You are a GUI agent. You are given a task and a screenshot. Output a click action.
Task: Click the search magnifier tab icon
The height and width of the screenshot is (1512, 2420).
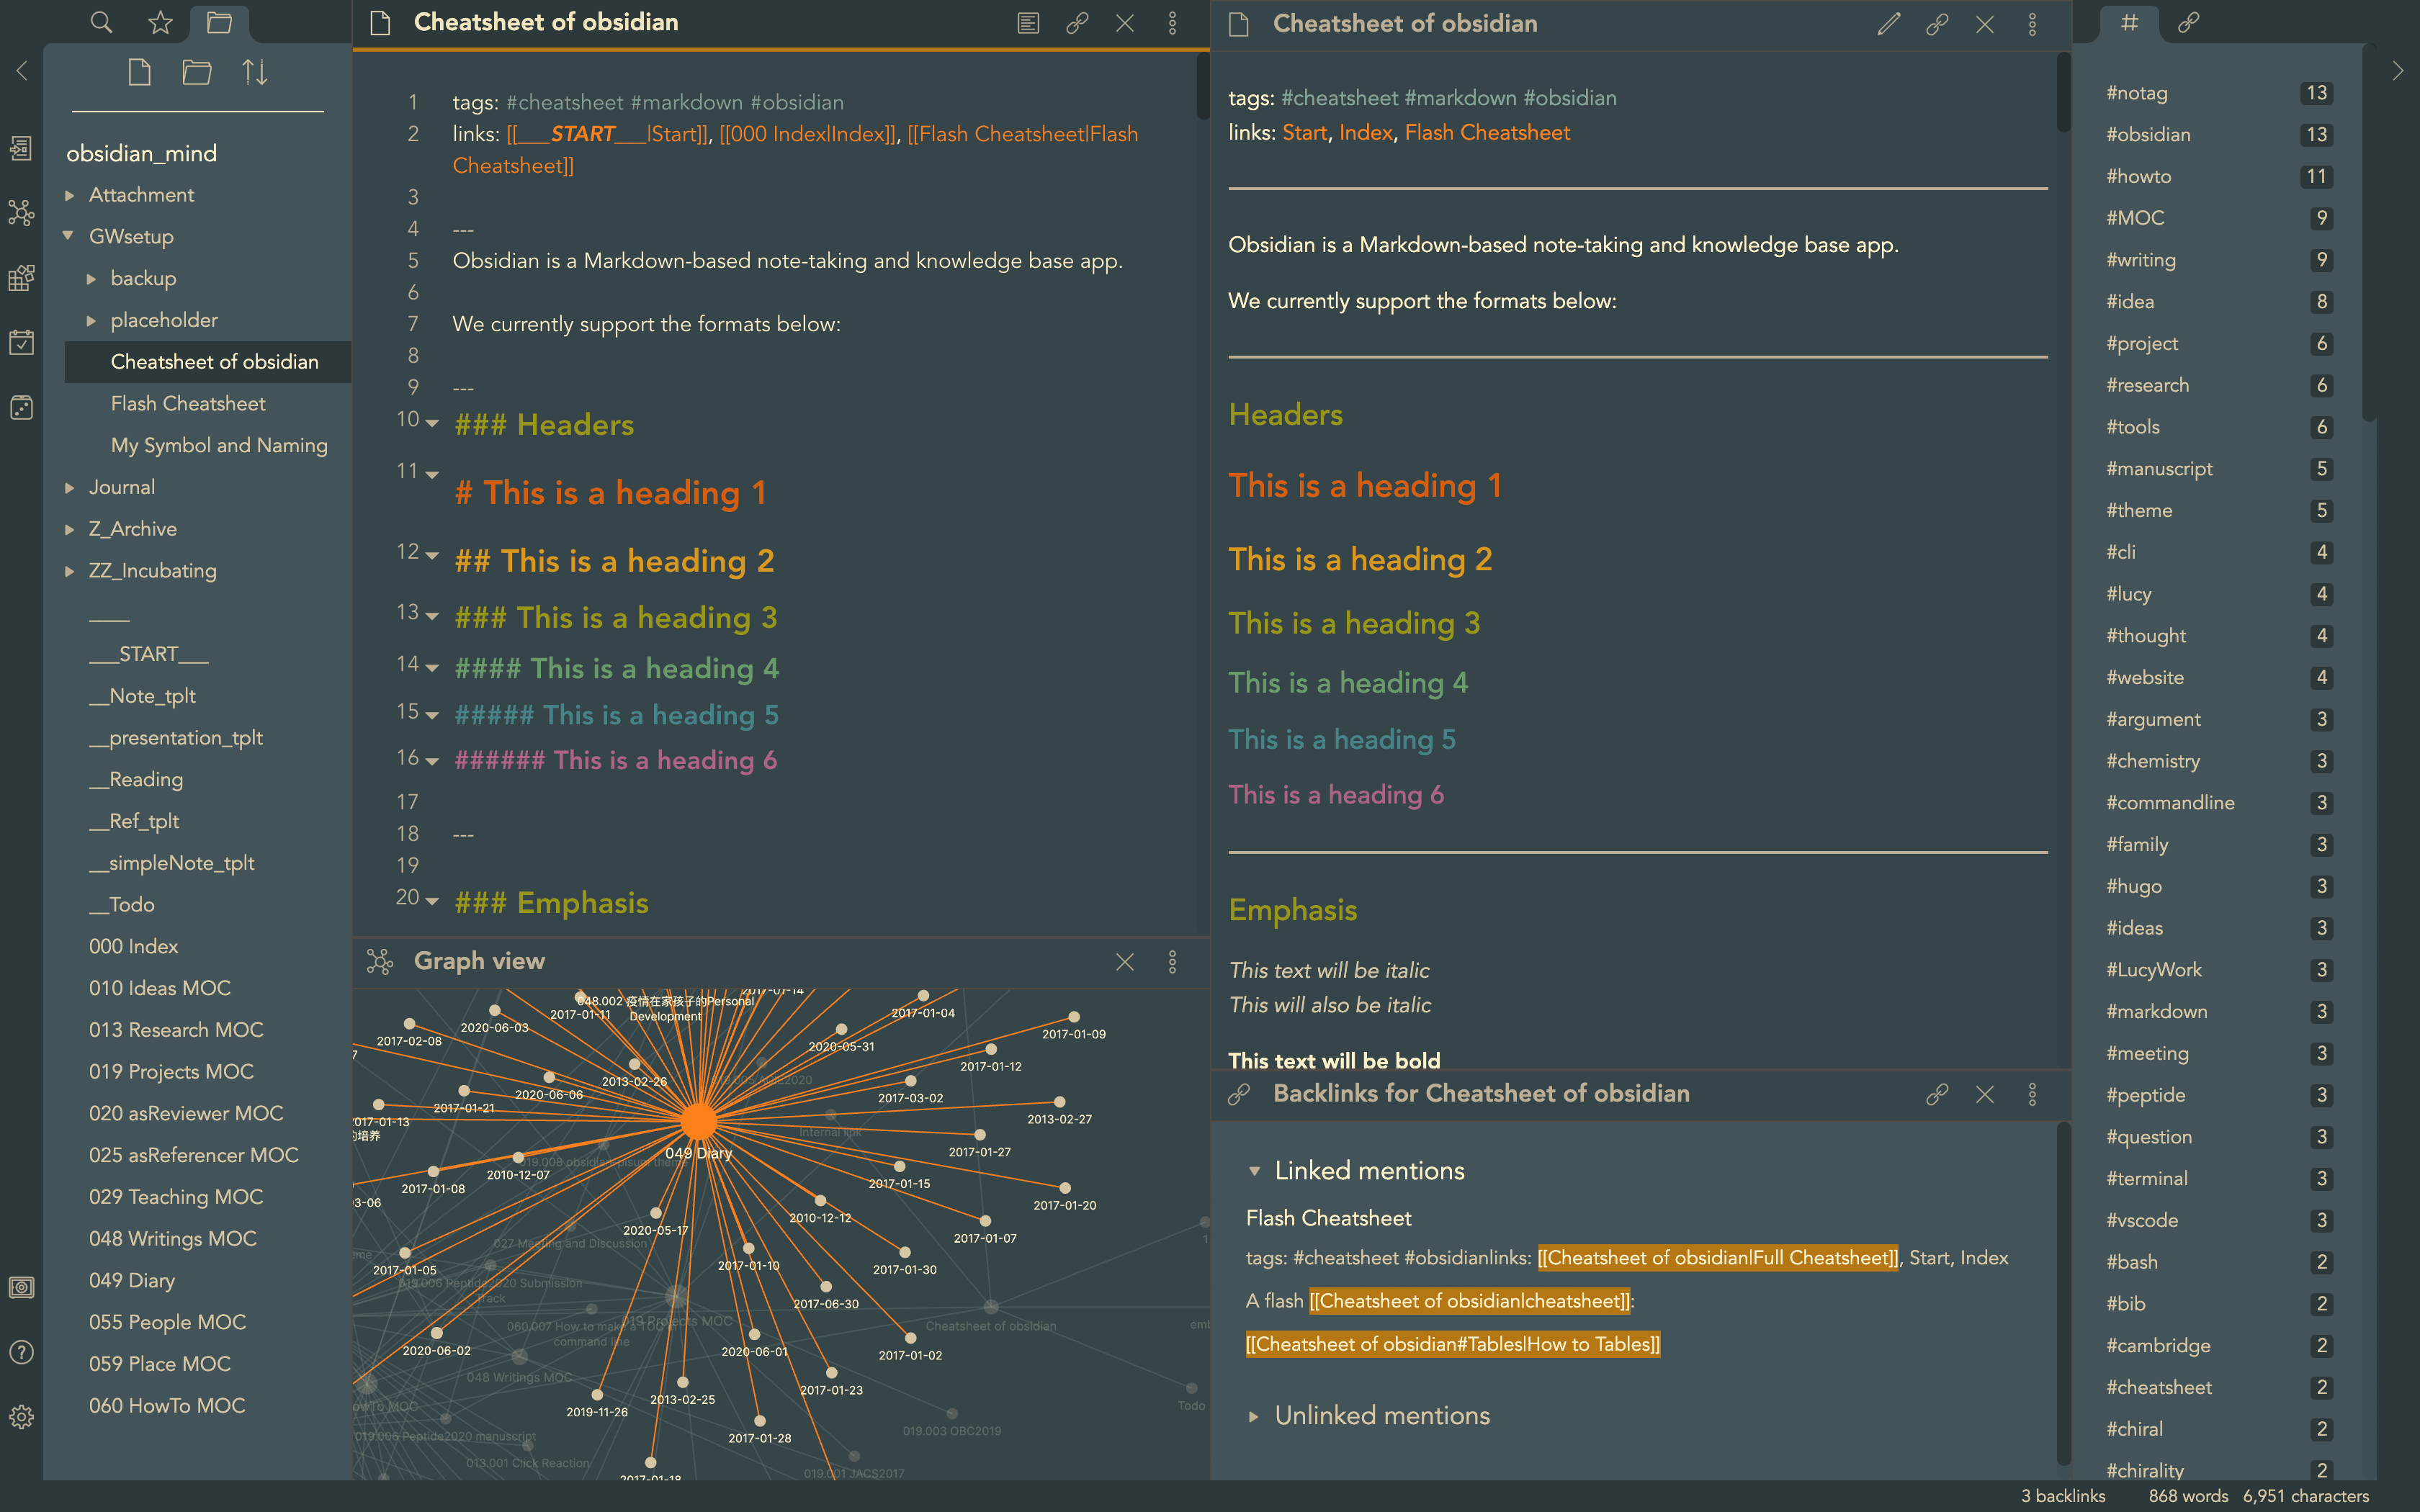pos(101,22)
